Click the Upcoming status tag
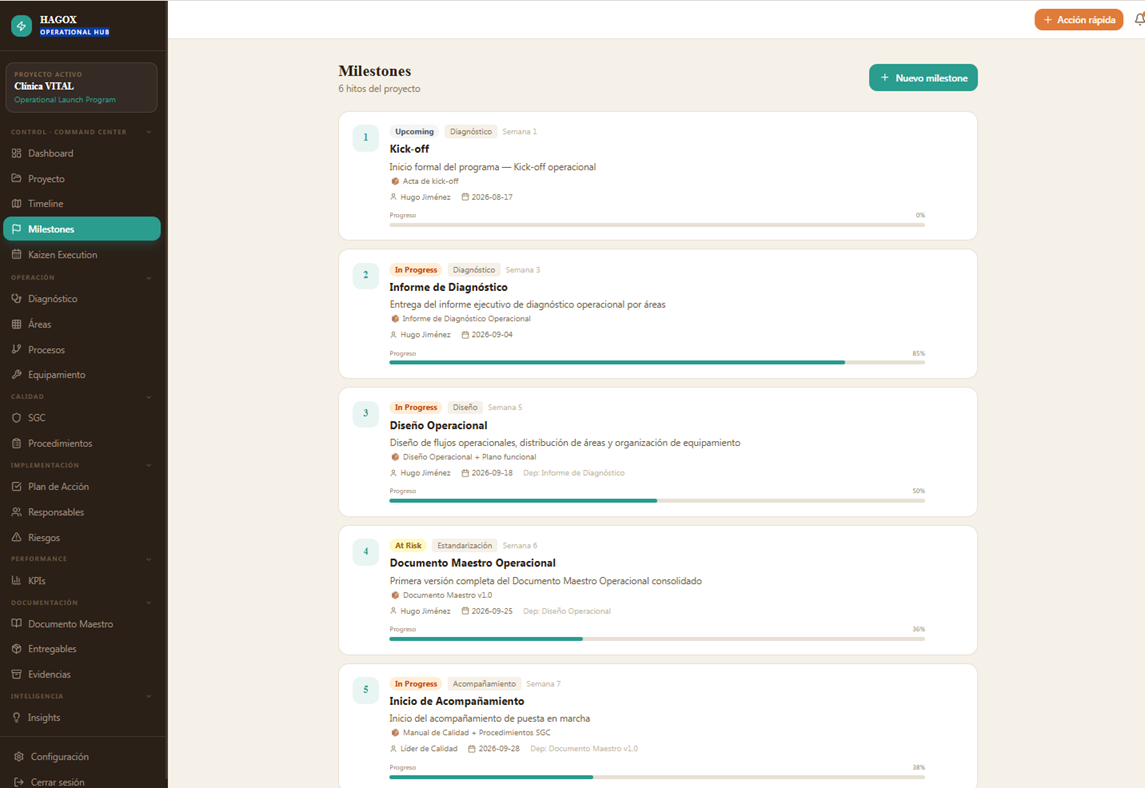Image resolution: width=1145 pixels, height=788 pixels. tap(414, 131)
